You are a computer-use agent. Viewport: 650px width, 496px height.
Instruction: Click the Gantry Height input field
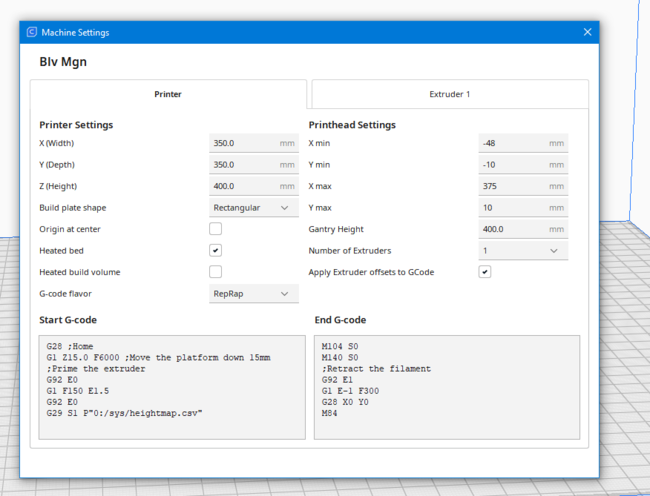(511, 229)
